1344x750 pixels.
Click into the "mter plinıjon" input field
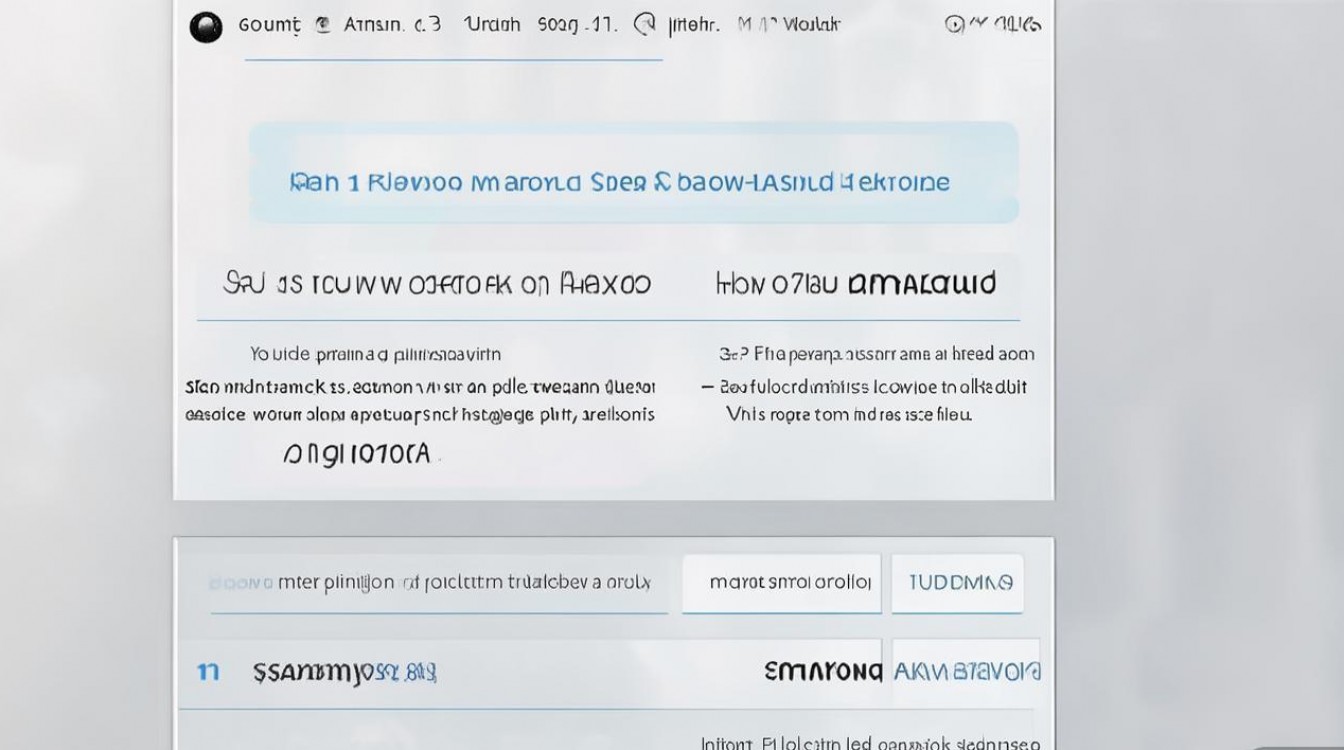[x=438, y=583]
